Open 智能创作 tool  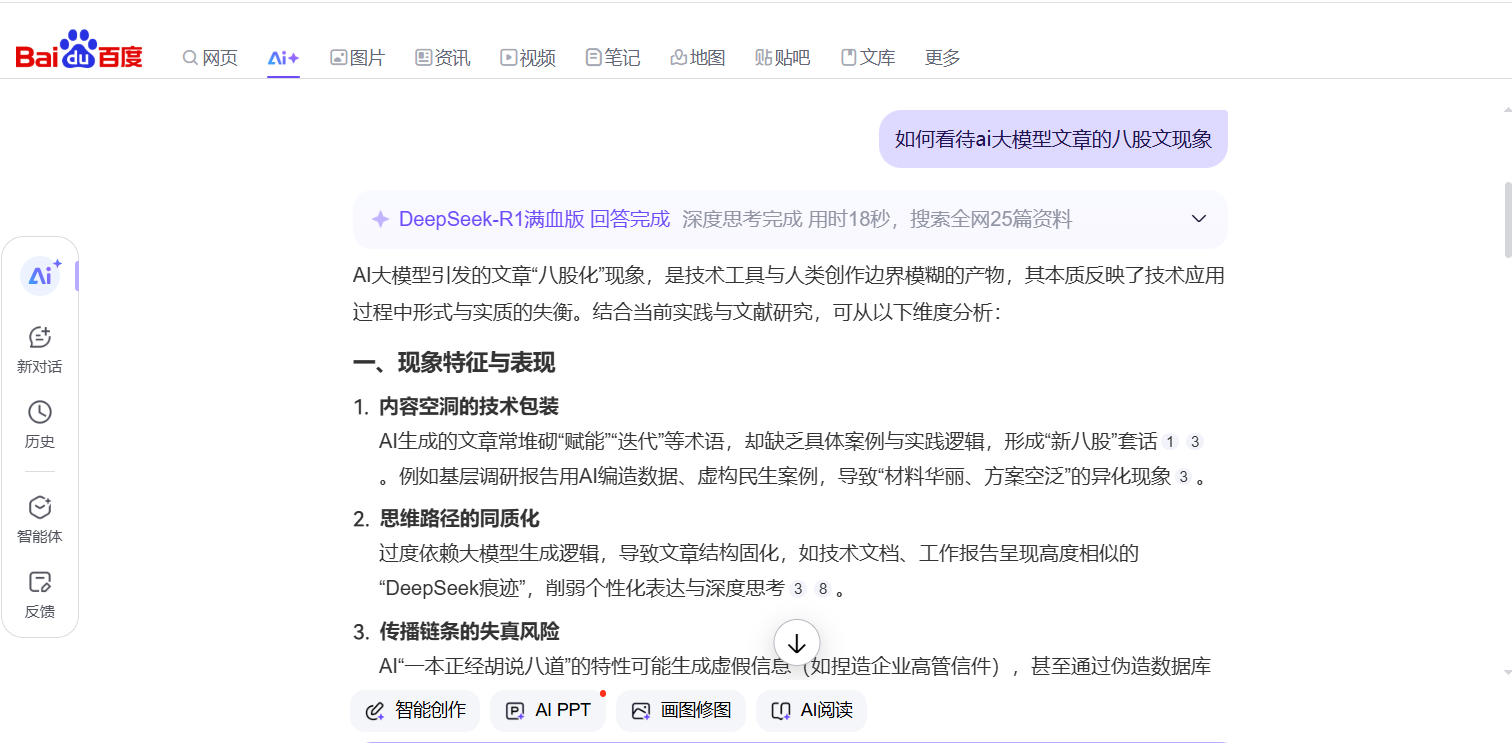415,711
